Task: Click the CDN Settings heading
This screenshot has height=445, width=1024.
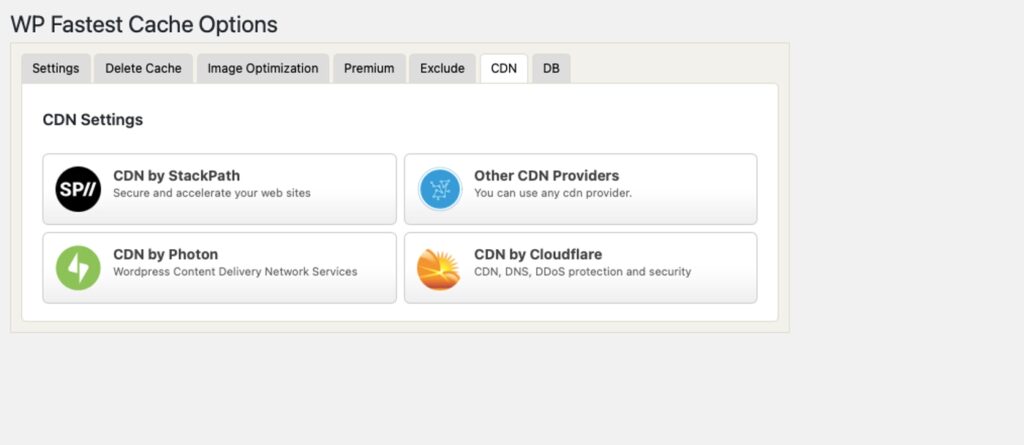Action: click(93, 120)
